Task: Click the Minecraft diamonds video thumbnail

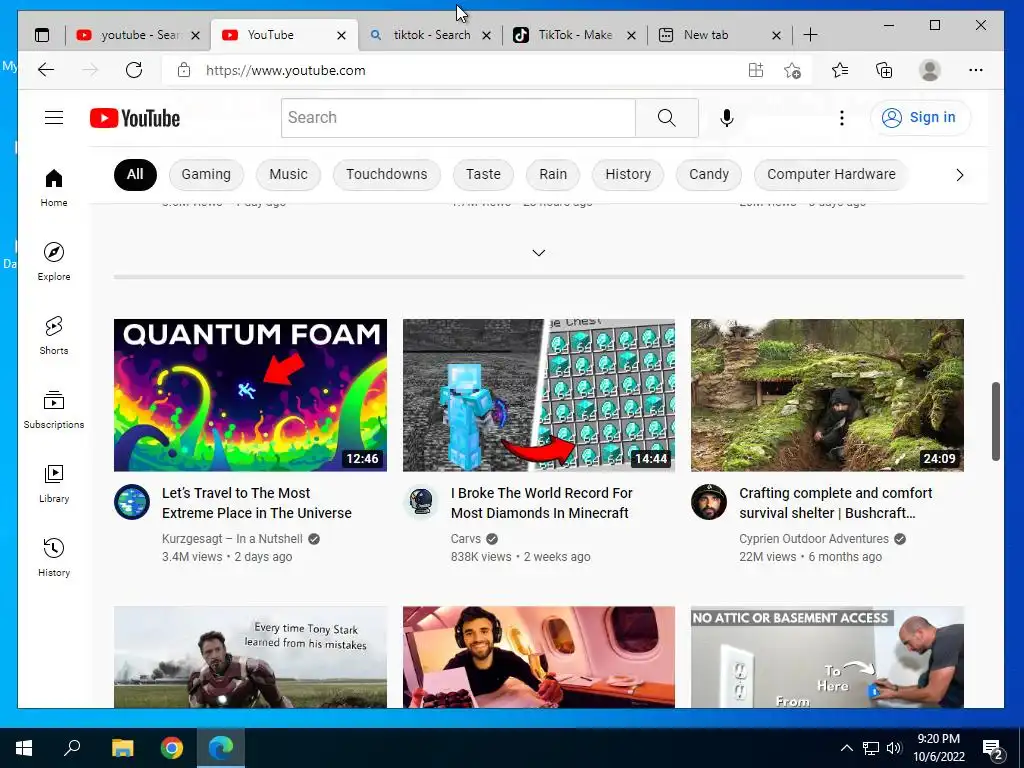Action: (x=539, y=395)
